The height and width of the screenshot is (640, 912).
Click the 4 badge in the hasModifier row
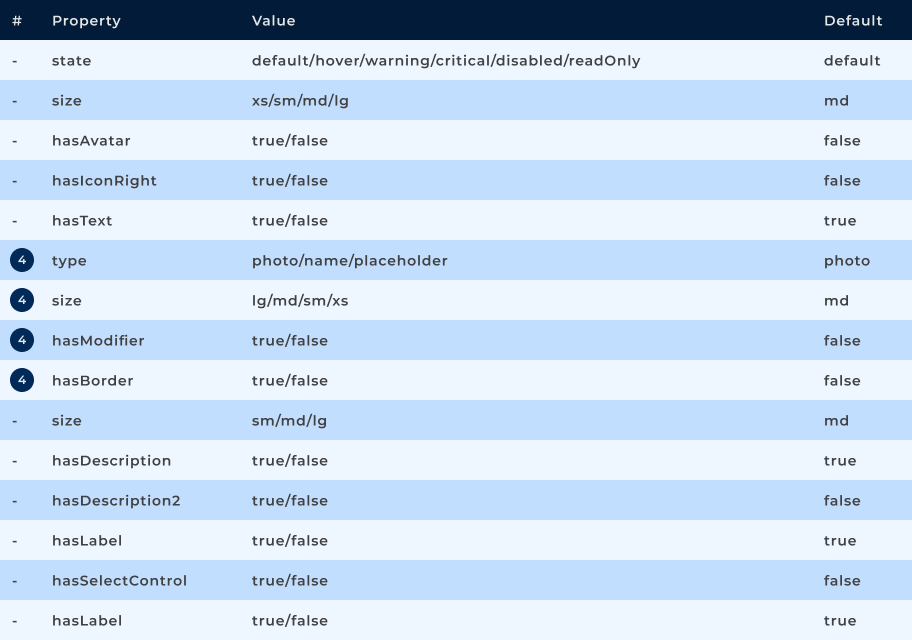click(x=22, y=340)
